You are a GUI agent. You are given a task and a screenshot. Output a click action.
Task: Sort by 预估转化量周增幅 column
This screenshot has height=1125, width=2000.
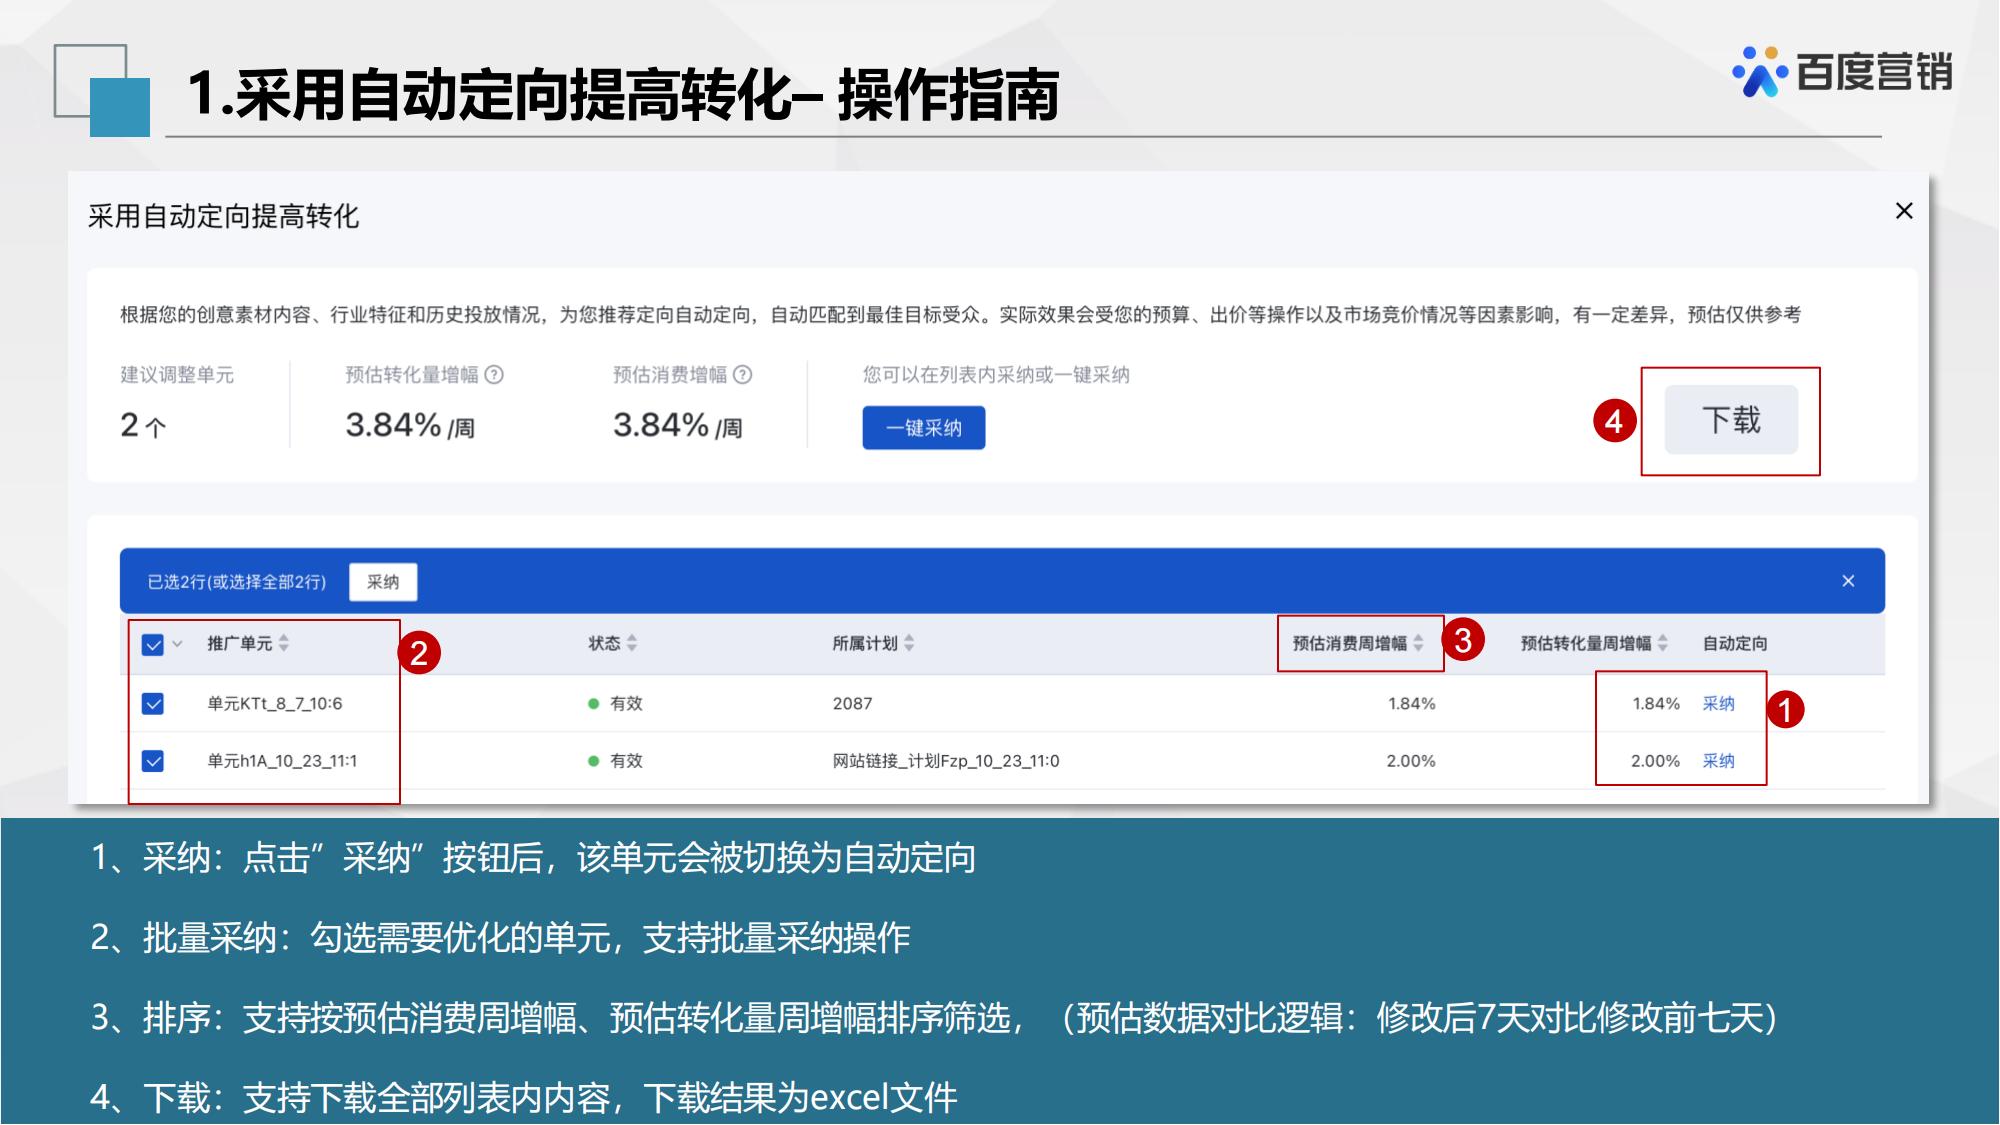pos(1662,643)
